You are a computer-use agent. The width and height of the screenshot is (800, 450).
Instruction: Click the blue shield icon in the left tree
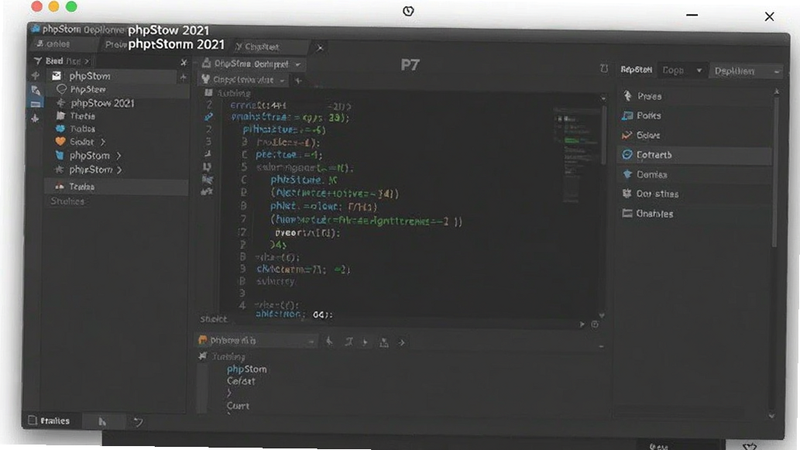tap(60, 155)
